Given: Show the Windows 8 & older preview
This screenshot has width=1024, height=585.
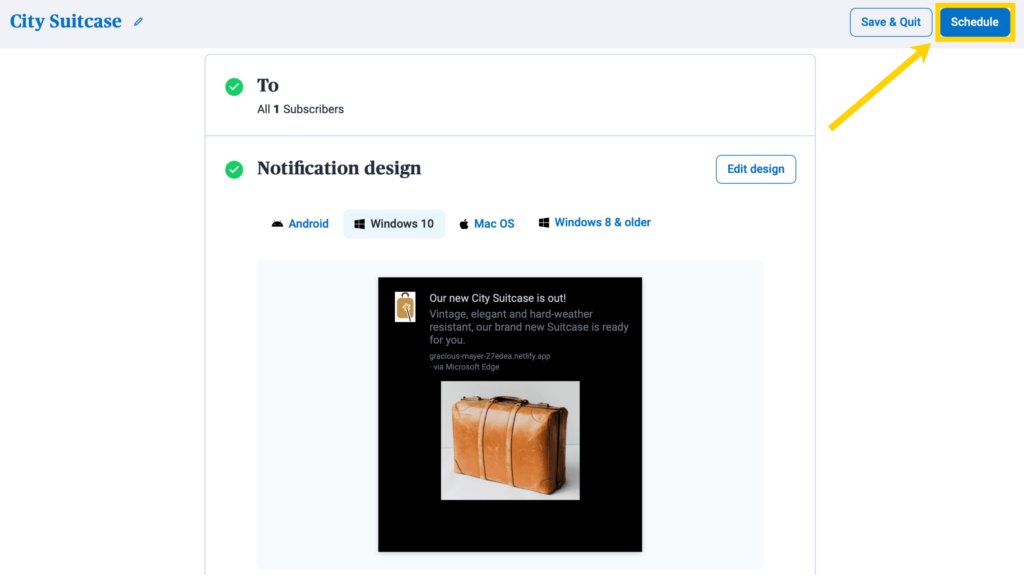Looking at the screenshot, I should point(594,223).
